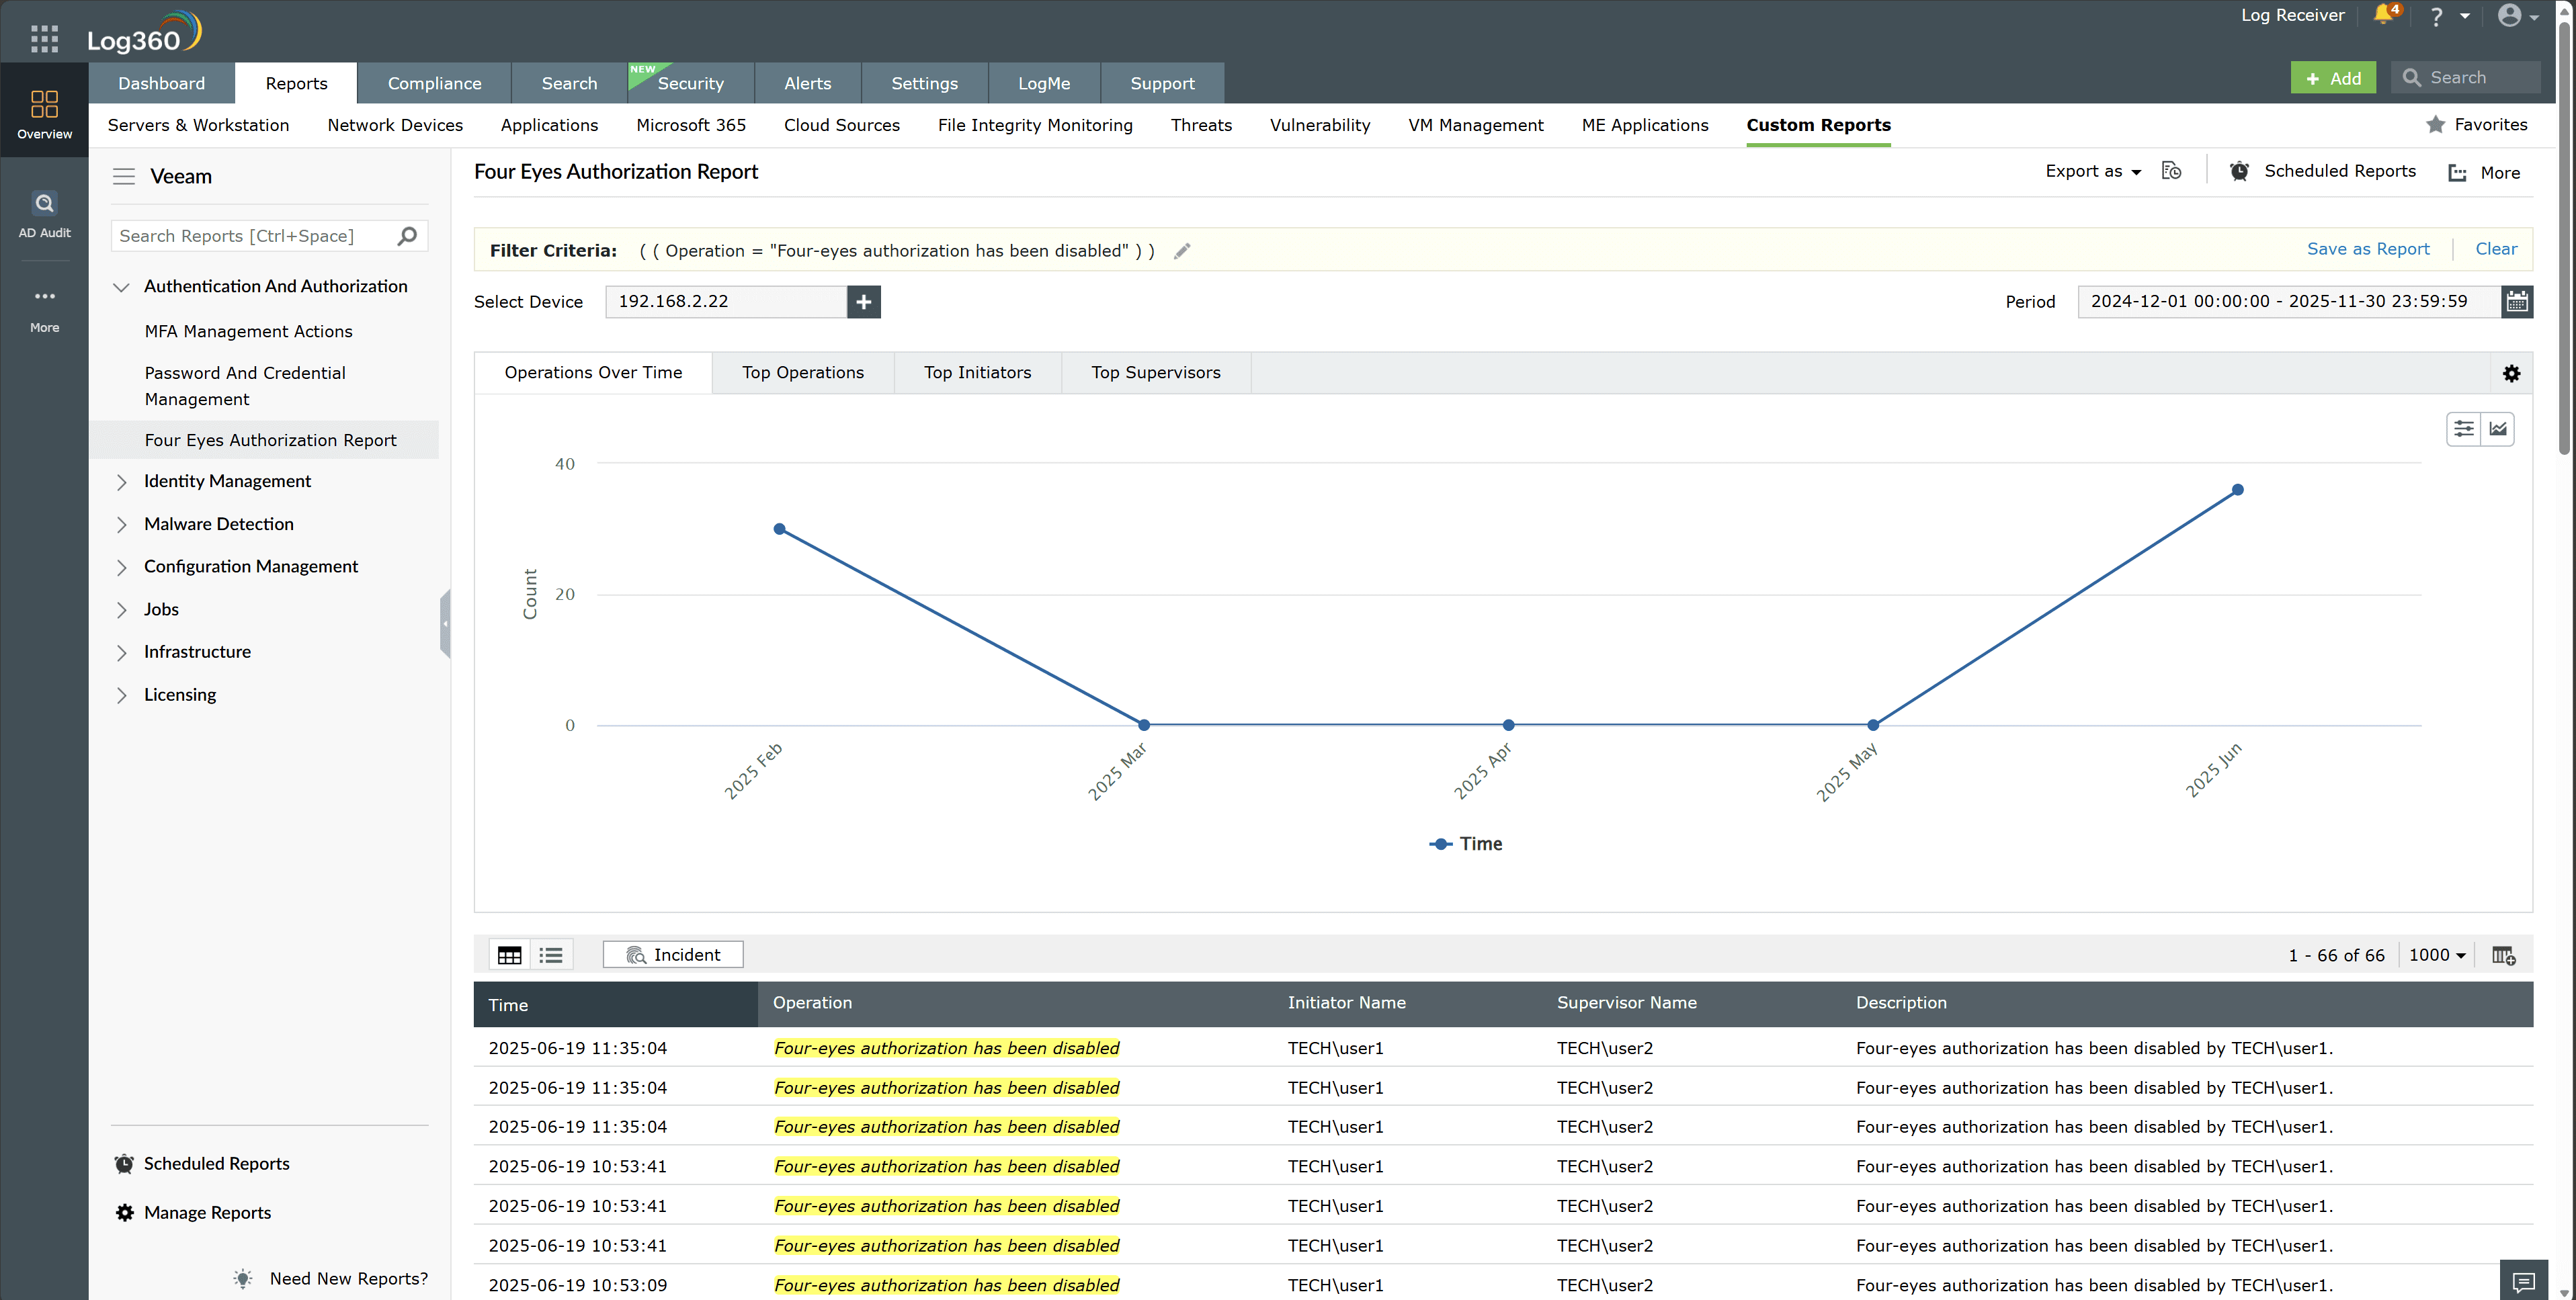Click the chart settings gear icon
Viewport: 2576px width, 1300px height.
click(x=2511, y=373)
